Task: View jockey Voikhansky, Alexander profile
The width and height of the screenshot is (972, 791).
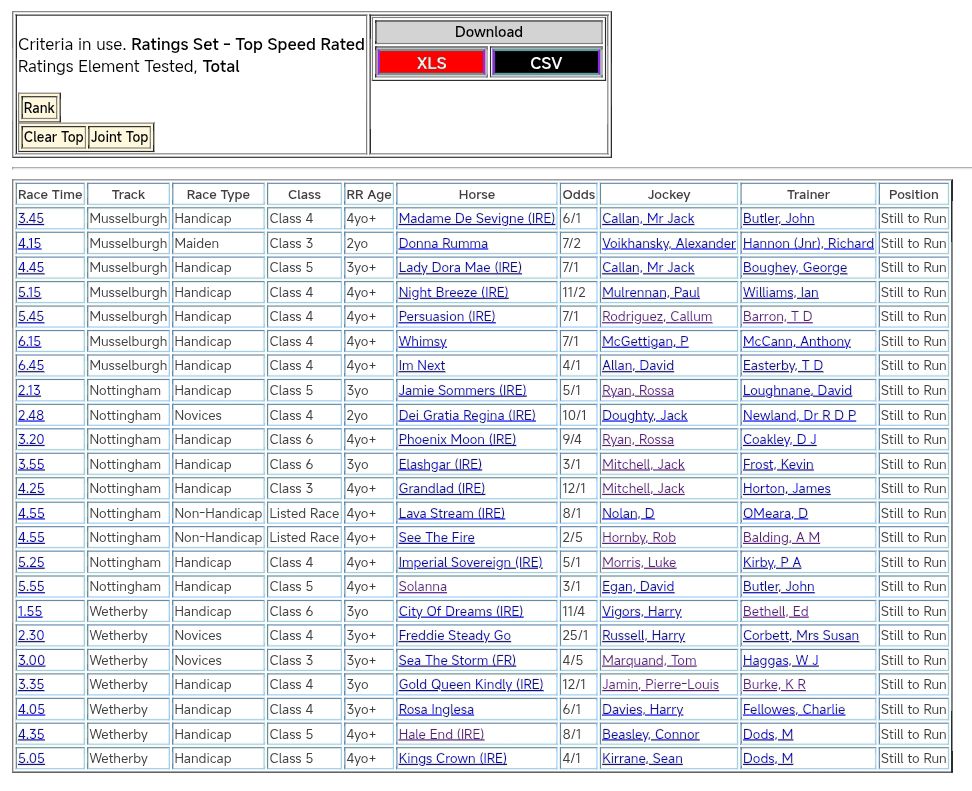Action: pos(668,243)
